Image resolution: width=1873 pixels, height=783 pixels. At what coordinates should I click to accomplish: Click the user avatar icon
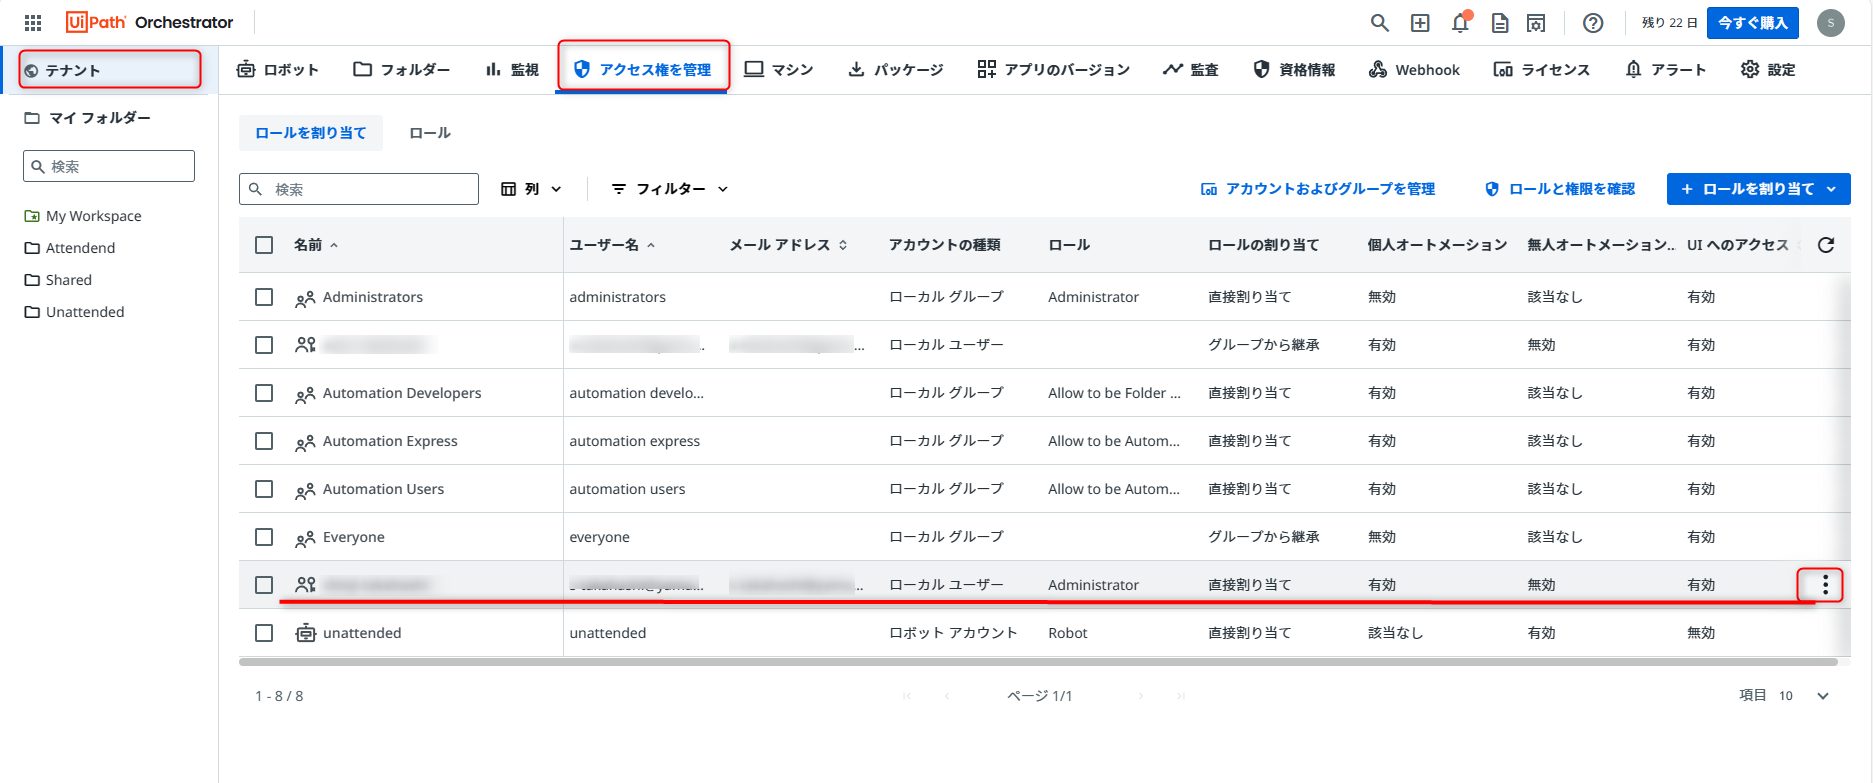coord(1830,23)
